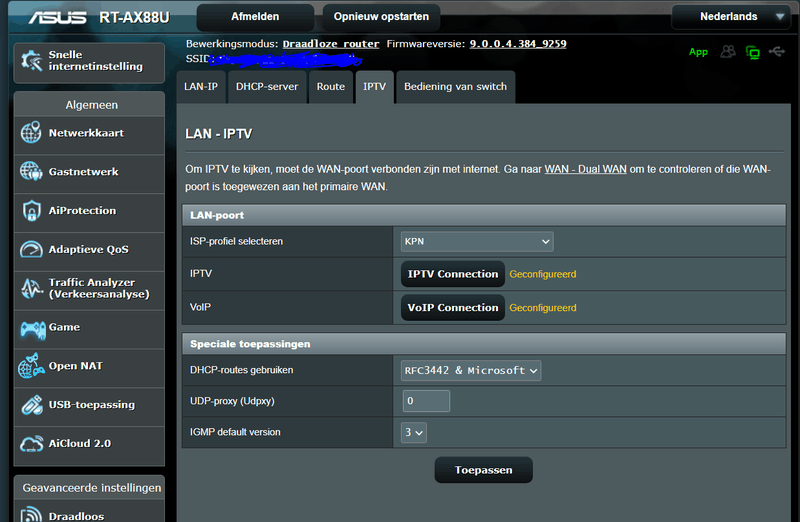Click Geconfigureerd status next to VoIP Connection

coord(543,308)
